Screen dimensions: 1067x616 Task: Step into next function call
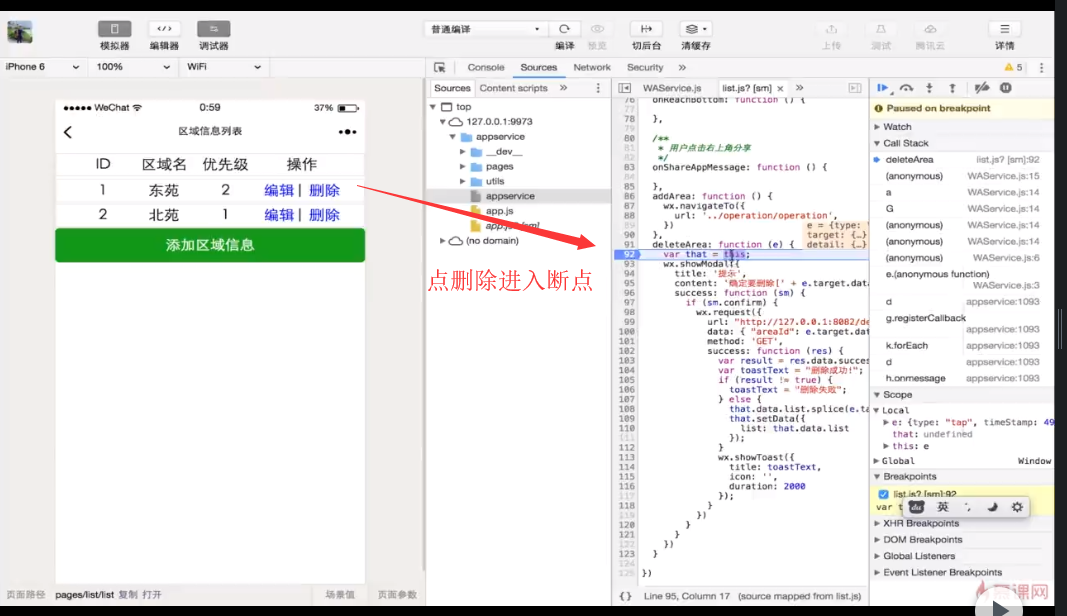tap(929, 88)
